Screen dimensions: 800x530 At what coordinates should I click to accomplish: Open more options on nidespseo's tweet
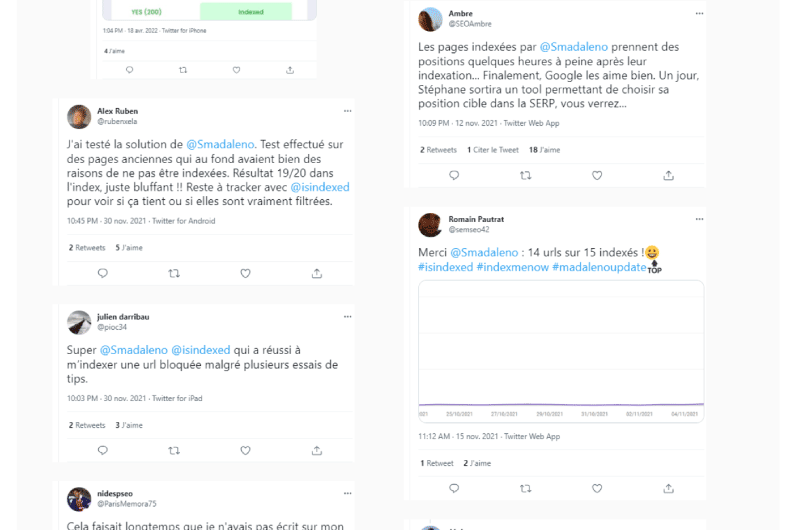click(347, 493)
